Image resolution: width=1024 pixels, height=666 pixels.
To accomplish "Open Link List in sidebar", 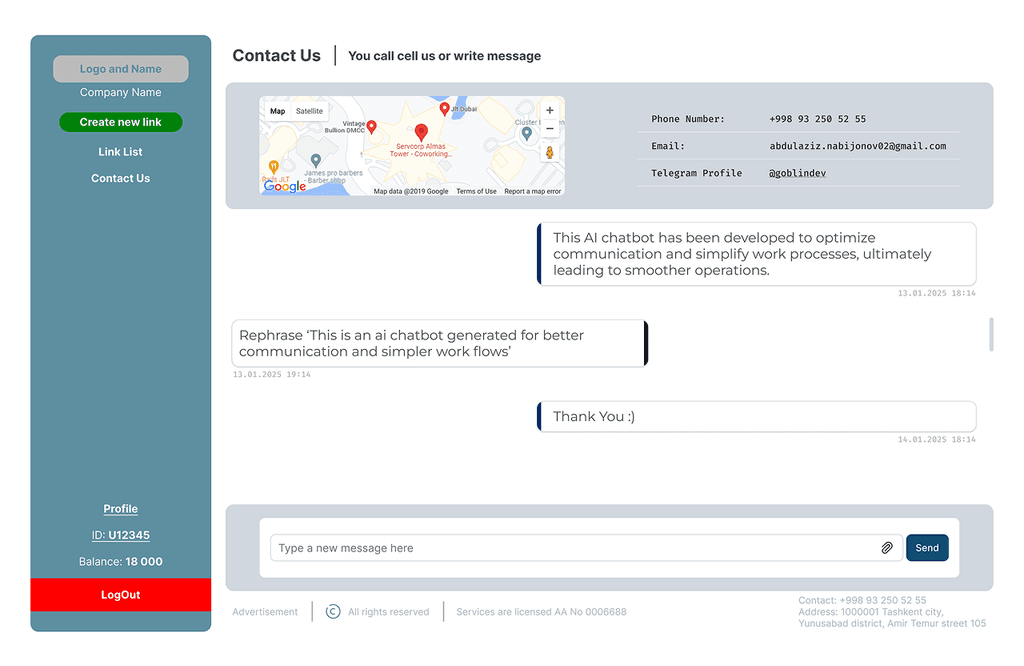I will (120, 152).
